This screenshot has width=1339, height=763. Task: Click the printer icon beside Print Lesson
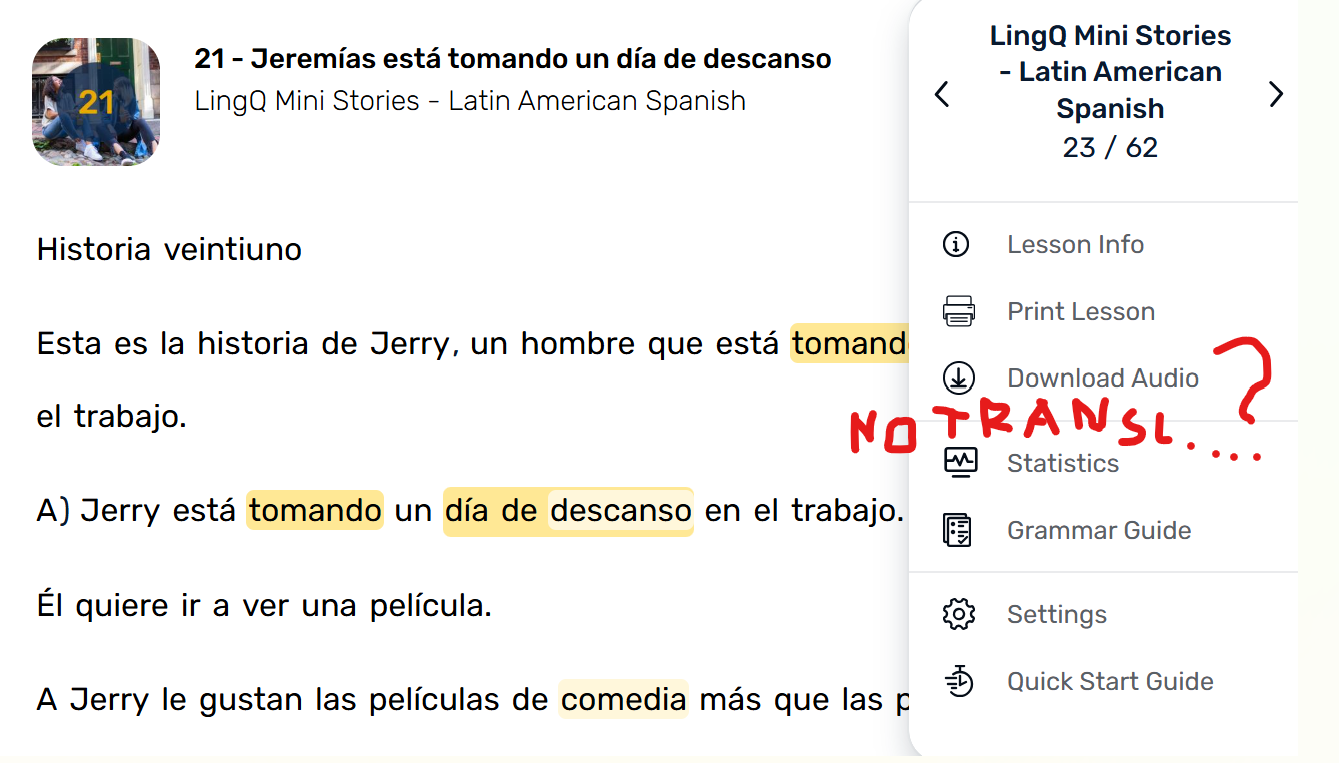tap(958, 311)
